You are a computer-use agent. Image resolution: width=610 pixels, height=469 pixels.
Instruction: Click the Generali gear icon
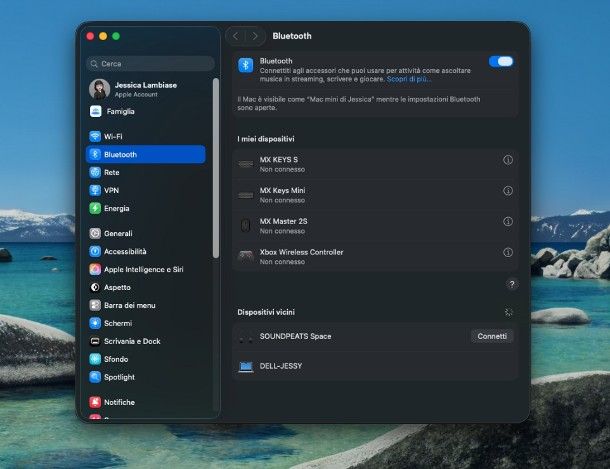(x=95, y=233)
